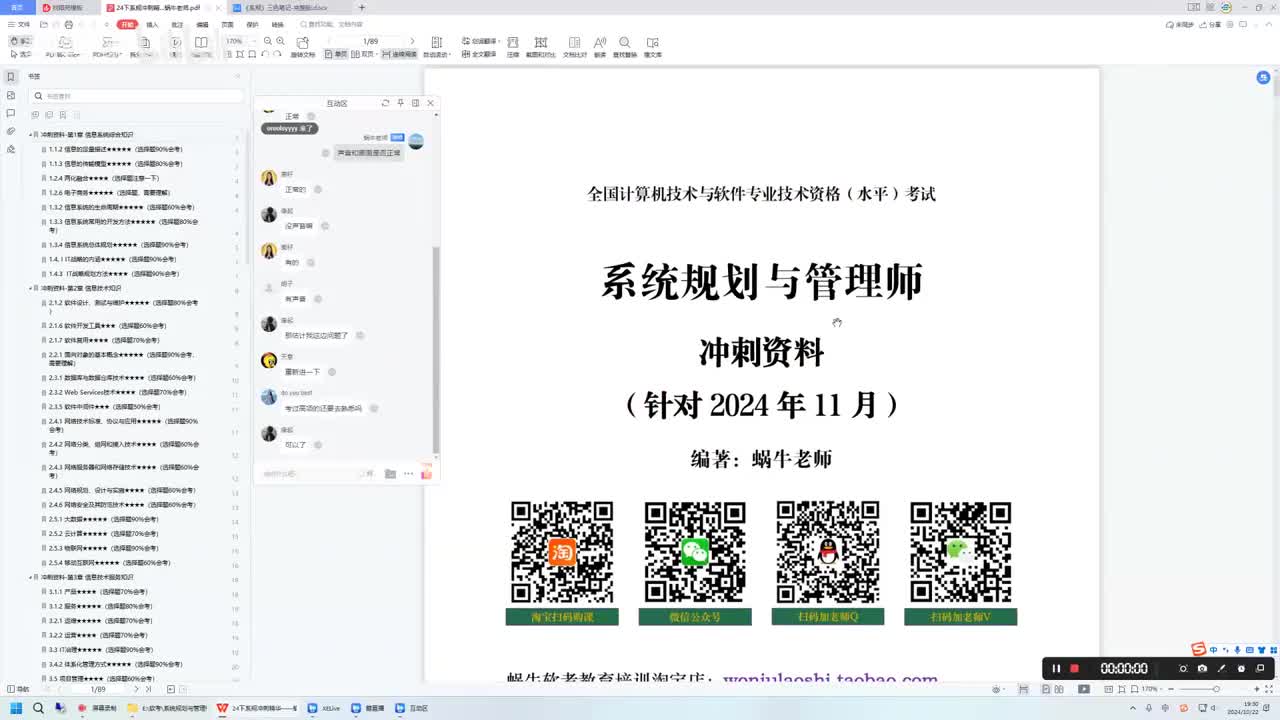Open Windows taskbar search
This screenshot has height=720, width=1280.
[x=38, y=708]
